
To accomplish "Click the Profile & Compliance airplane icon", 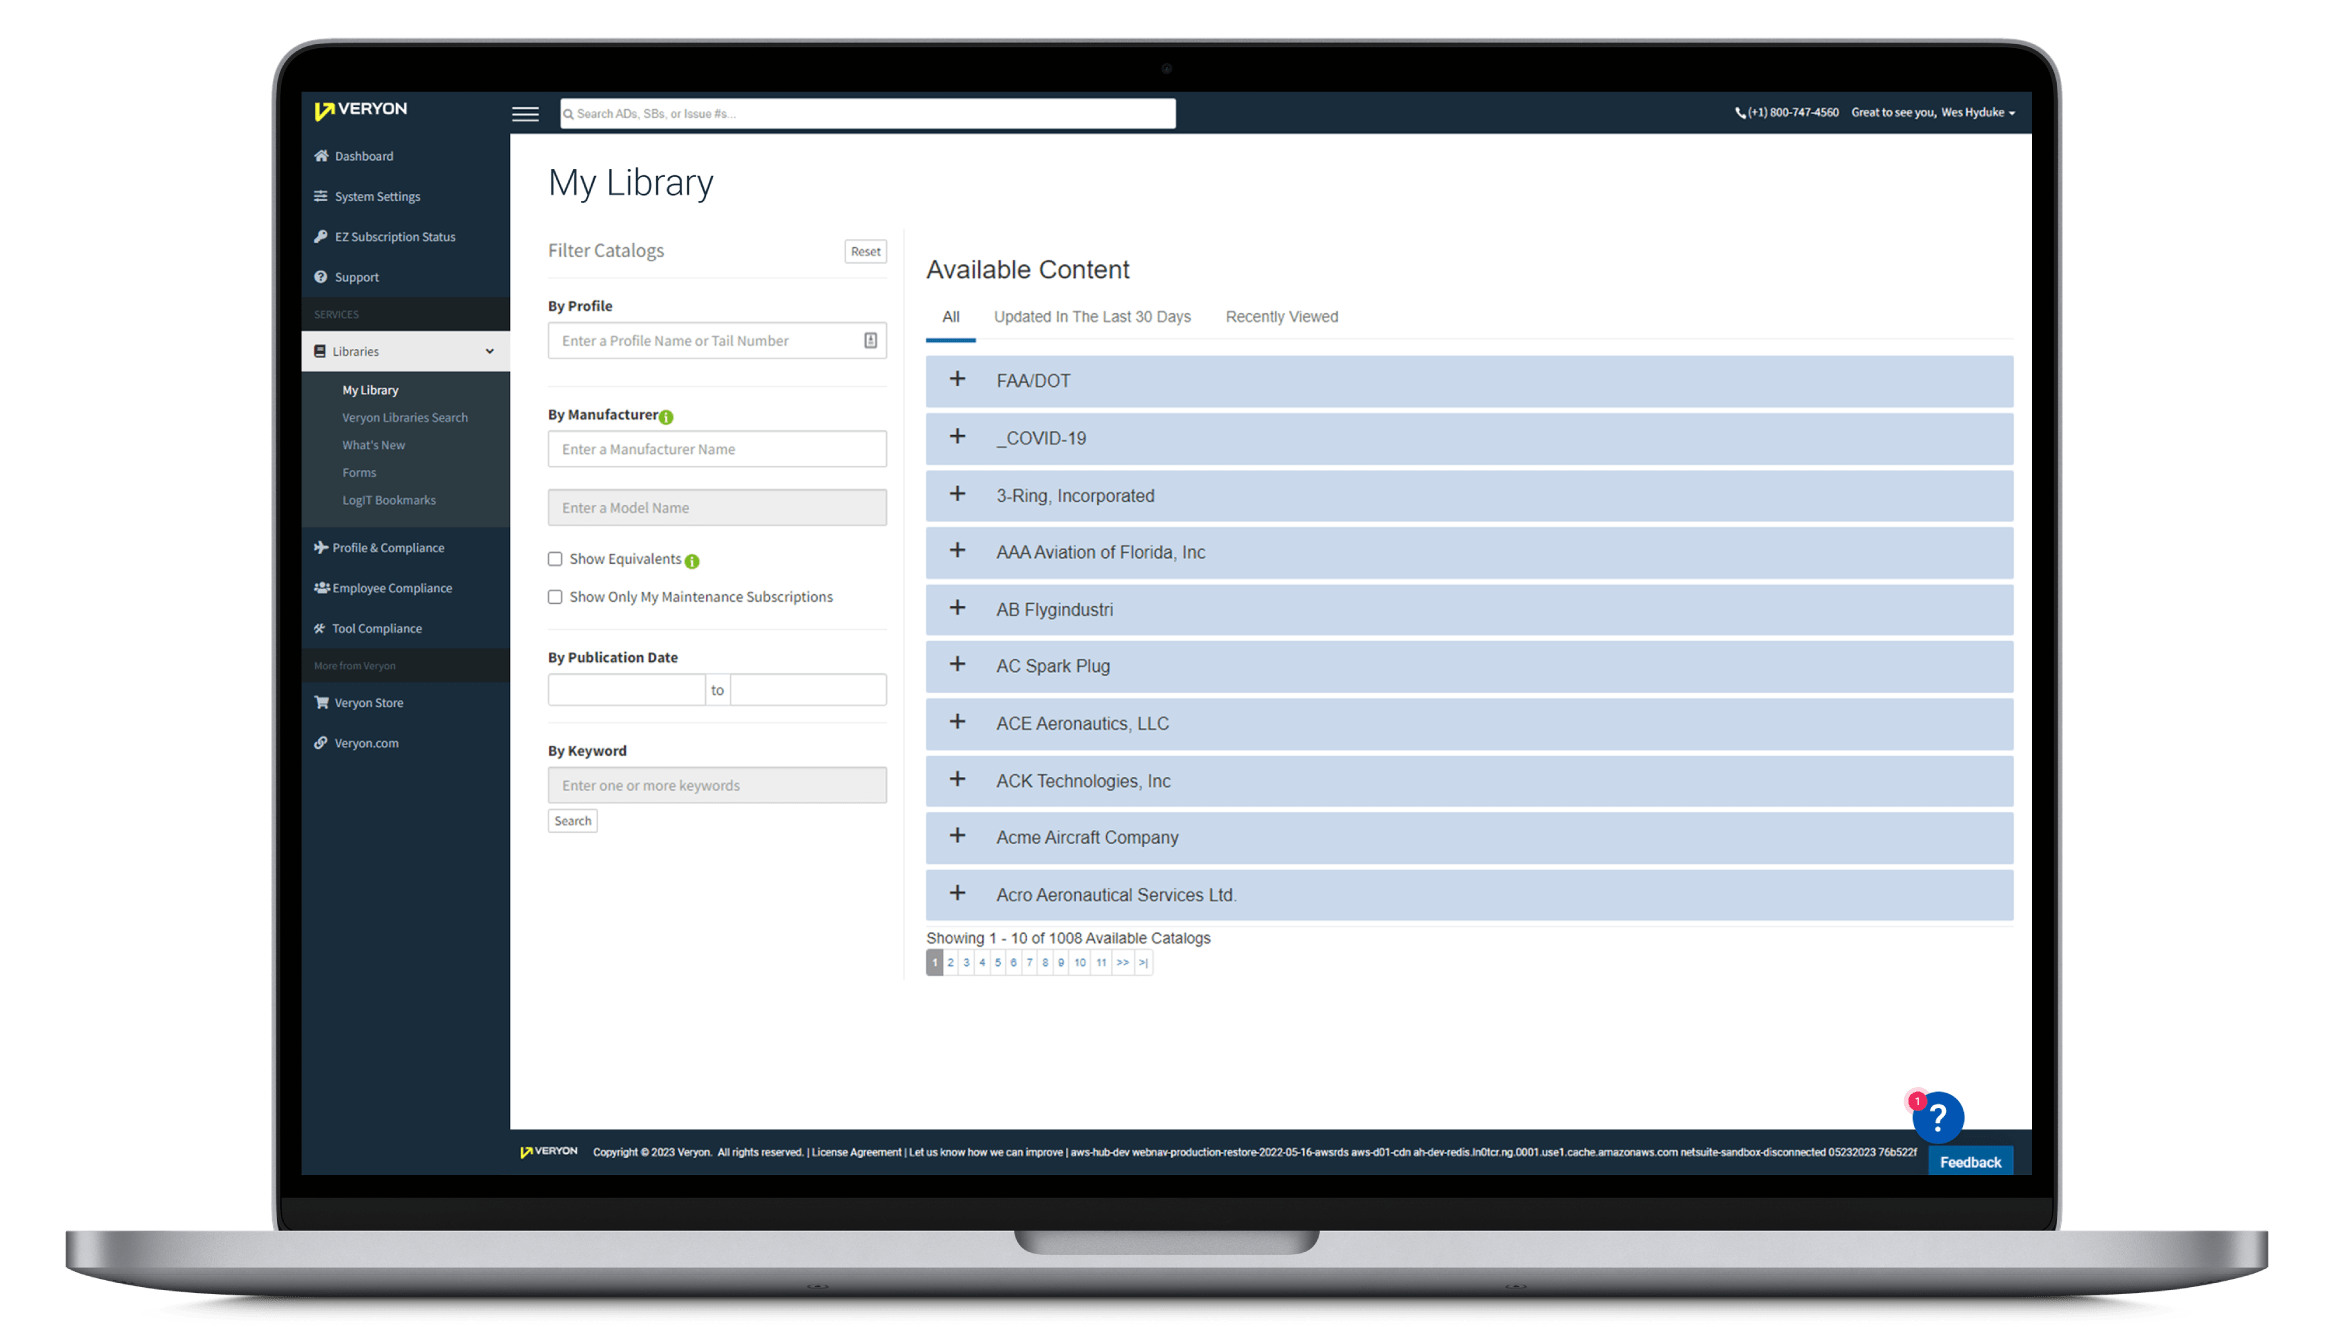I will 321,547.
